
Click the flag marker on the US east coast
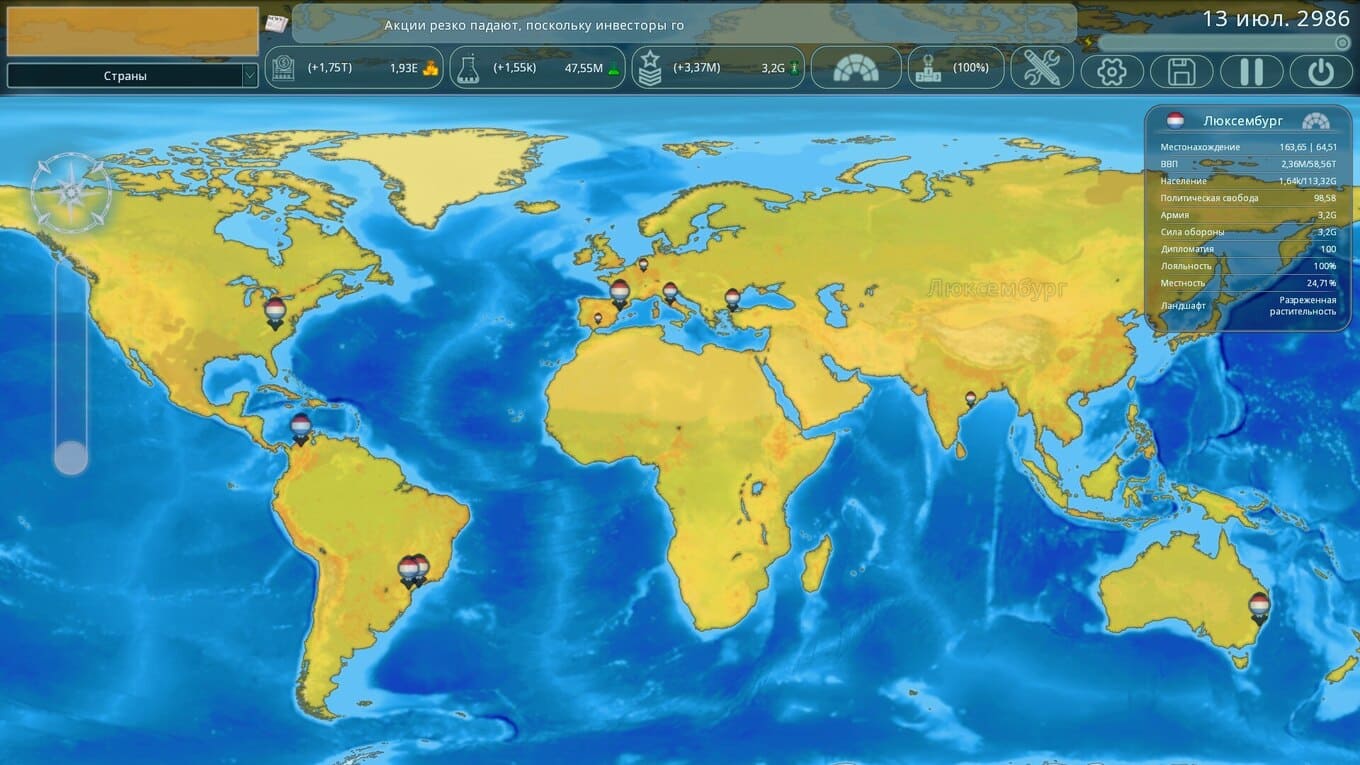point(275,311)
